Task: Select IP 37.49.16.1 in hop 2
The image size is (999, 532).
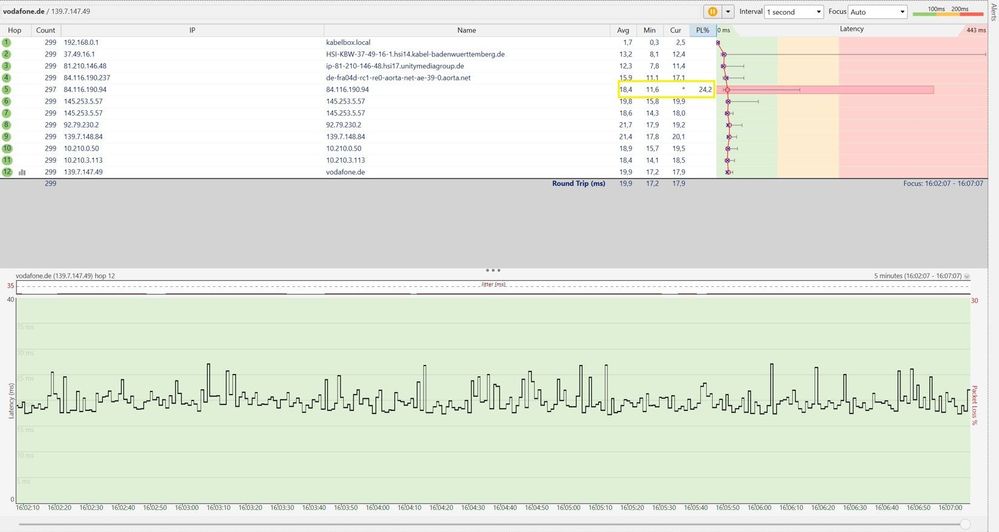Action: pos(79,54)
